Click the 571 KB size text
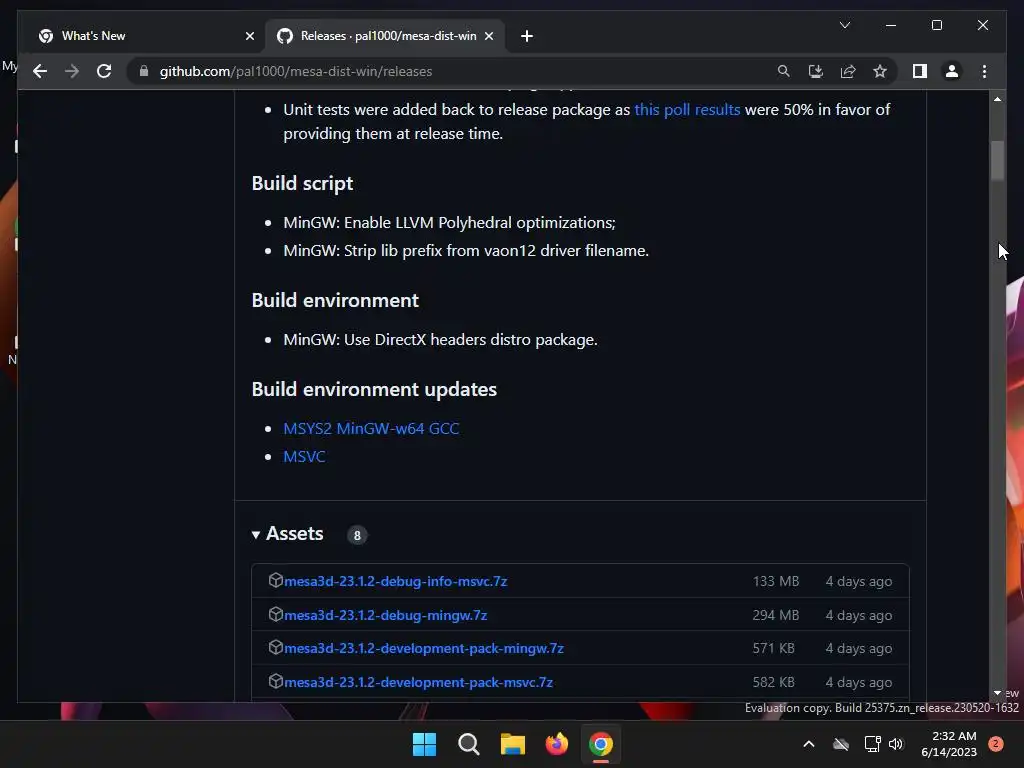This screenshot has height=768, width=1024. point(774,648)
